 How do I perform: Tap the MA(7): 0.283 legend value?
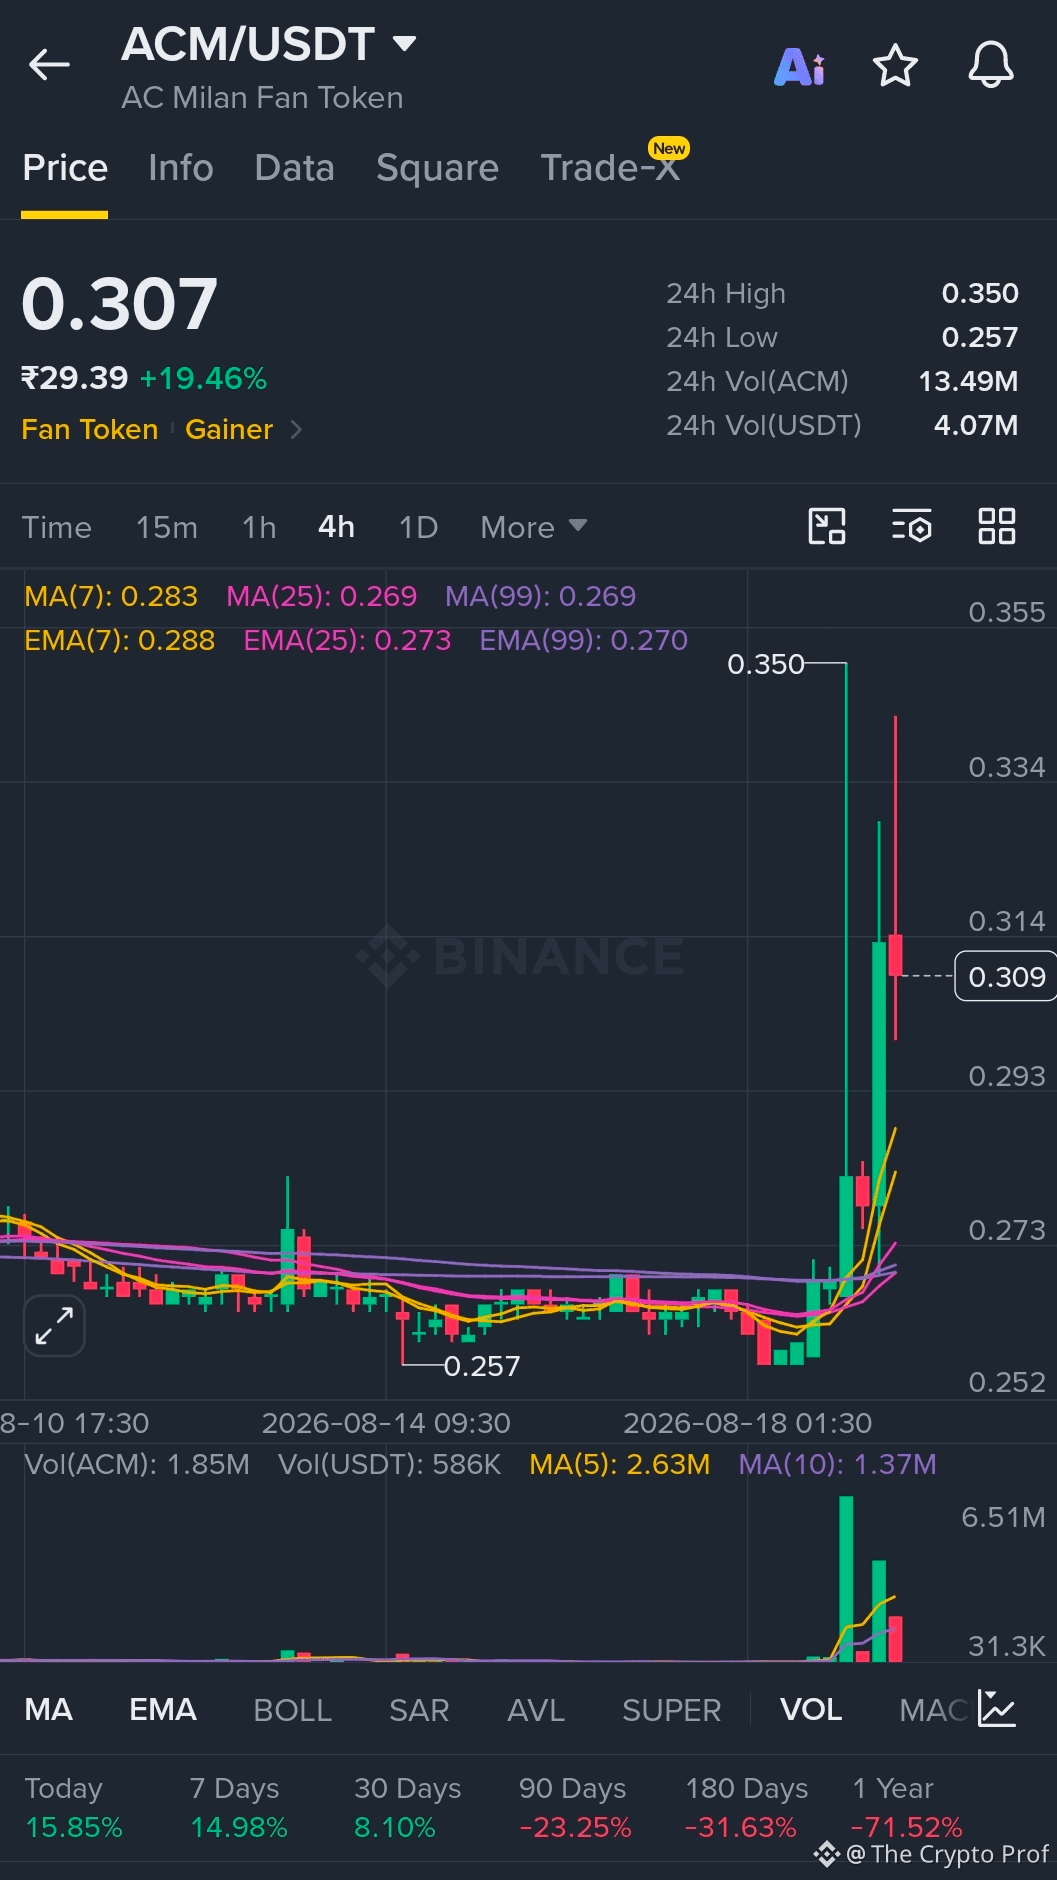(111, 596)
